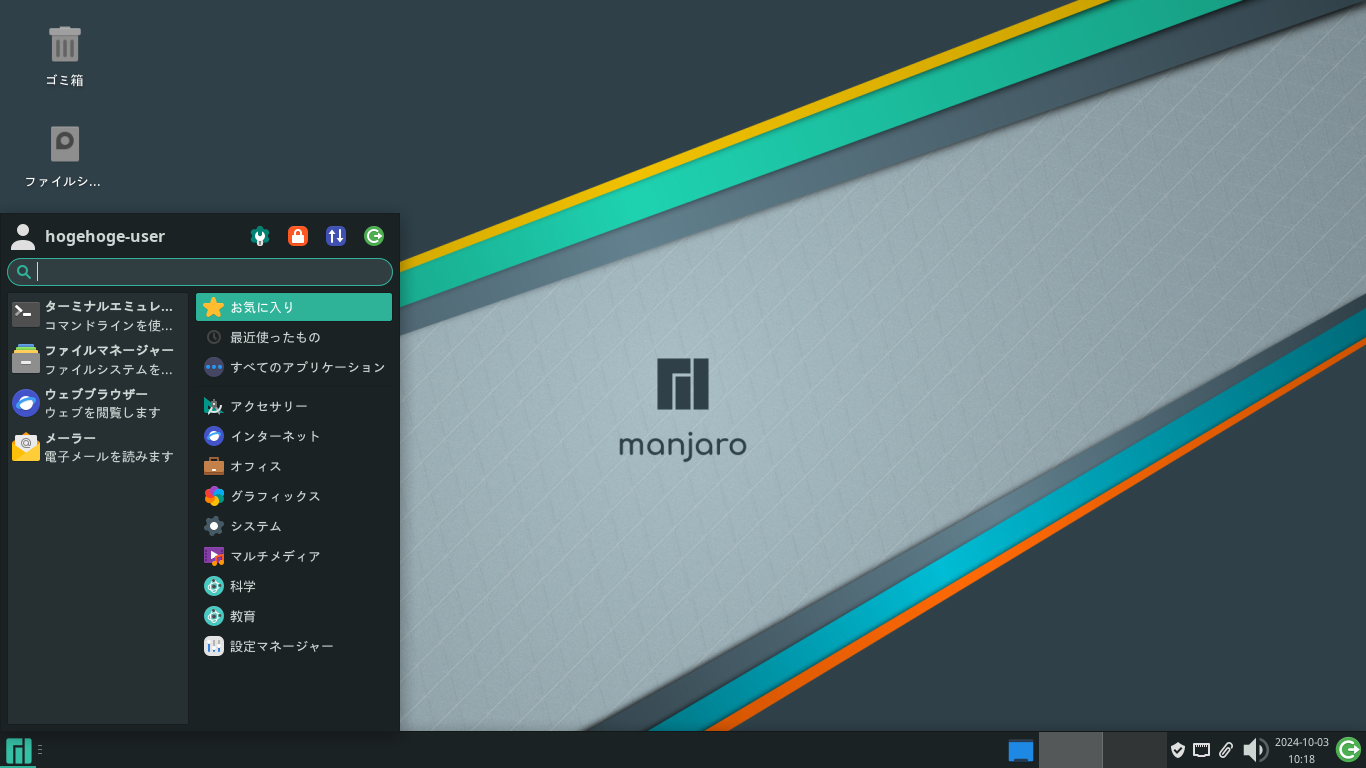Open the Terminal Emulator from the menu

click(95, 314)
